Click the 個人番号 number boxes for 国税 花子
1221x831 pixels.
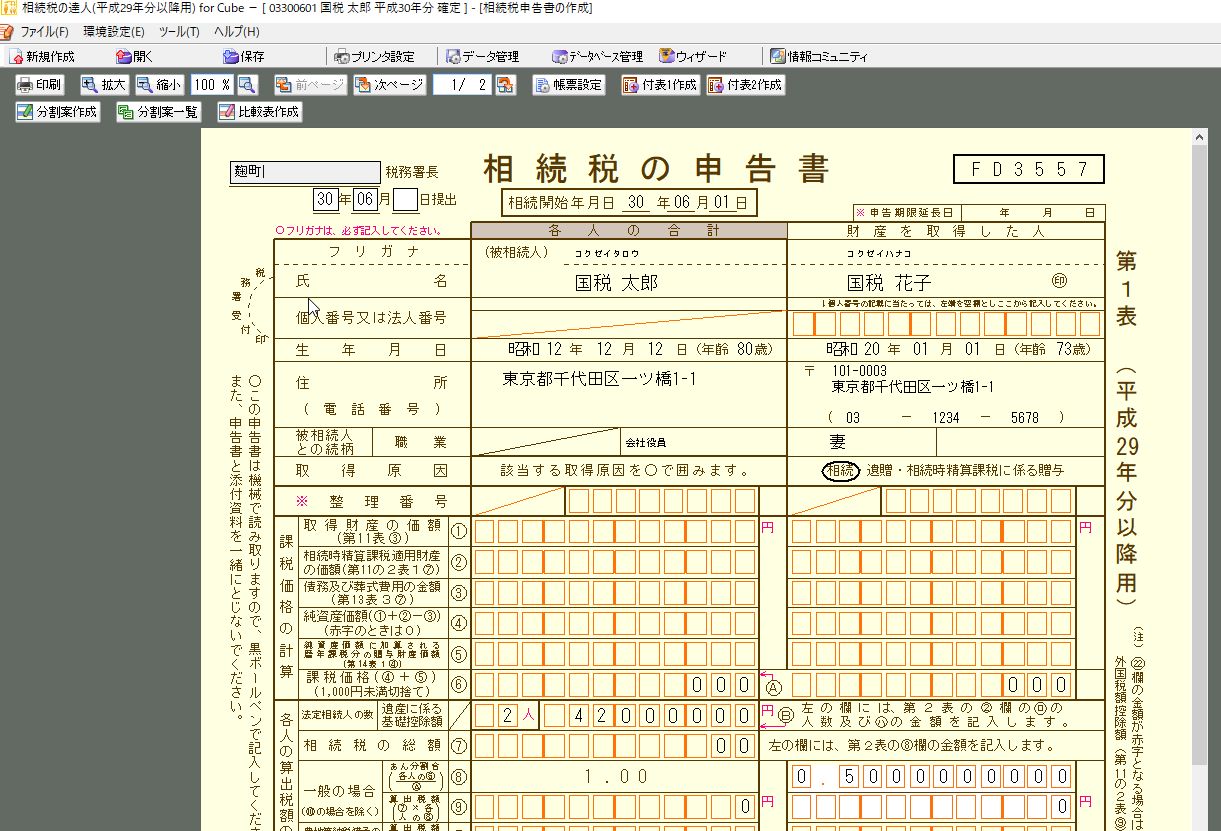pos(946,324)
